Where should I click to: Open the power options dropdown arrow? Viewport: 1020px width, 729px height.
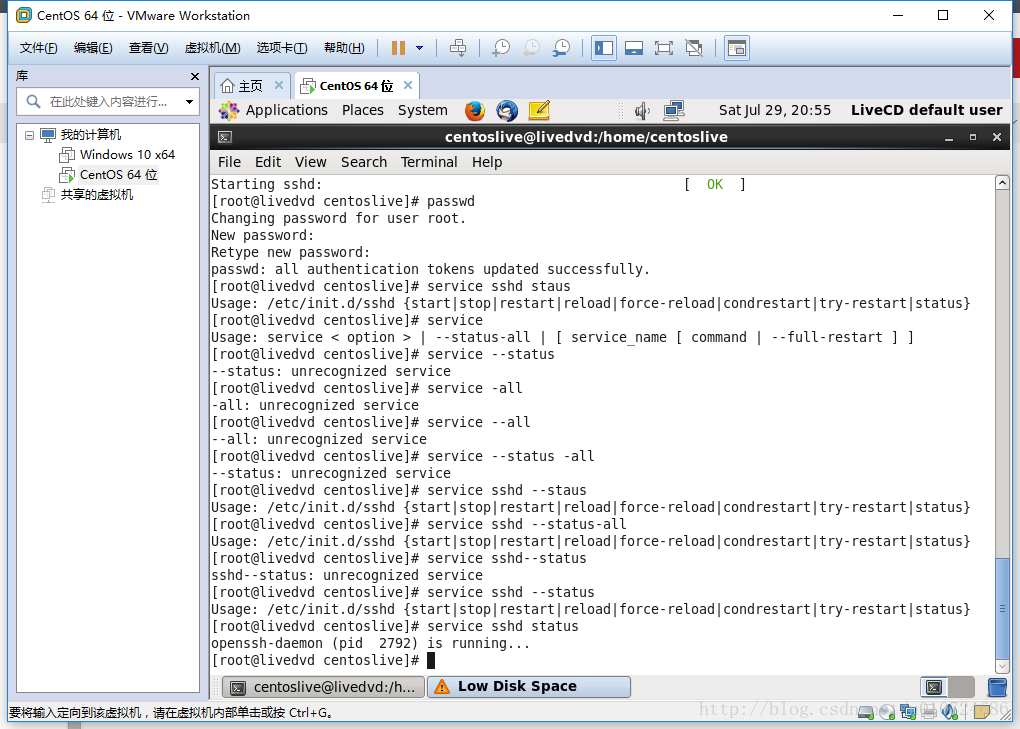point(420,48)
